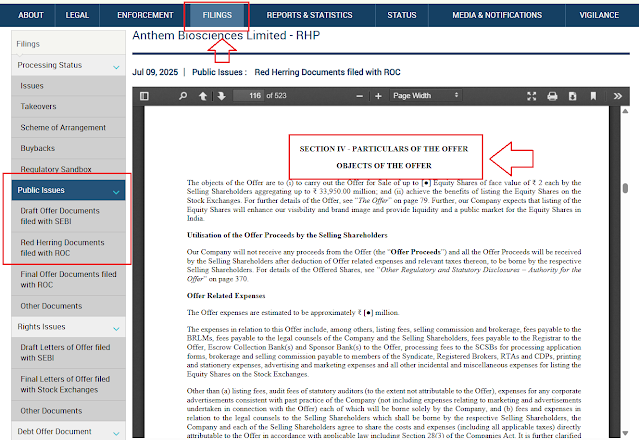This screenshot has width=639, height=440.
Task: Click the Utilisation of the Offer Proceeds heading
Action: pyautogui.click(x=287, y=235)
